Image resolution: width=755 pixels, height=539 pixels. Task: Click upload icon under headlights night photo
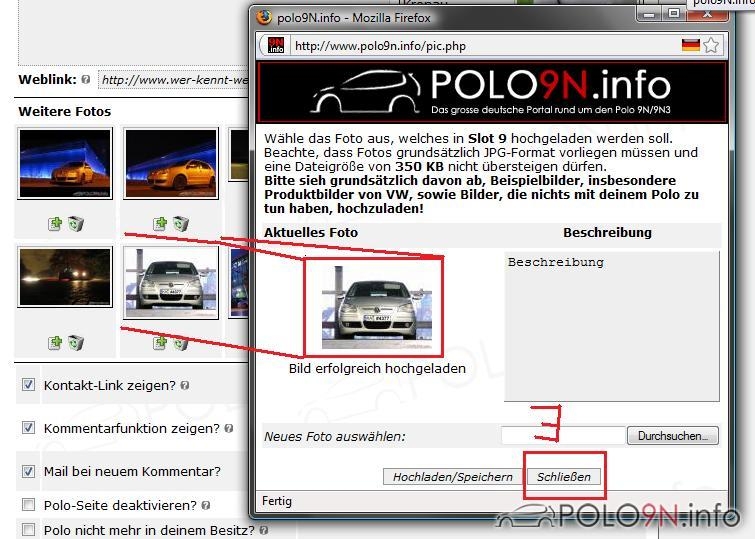55,342
